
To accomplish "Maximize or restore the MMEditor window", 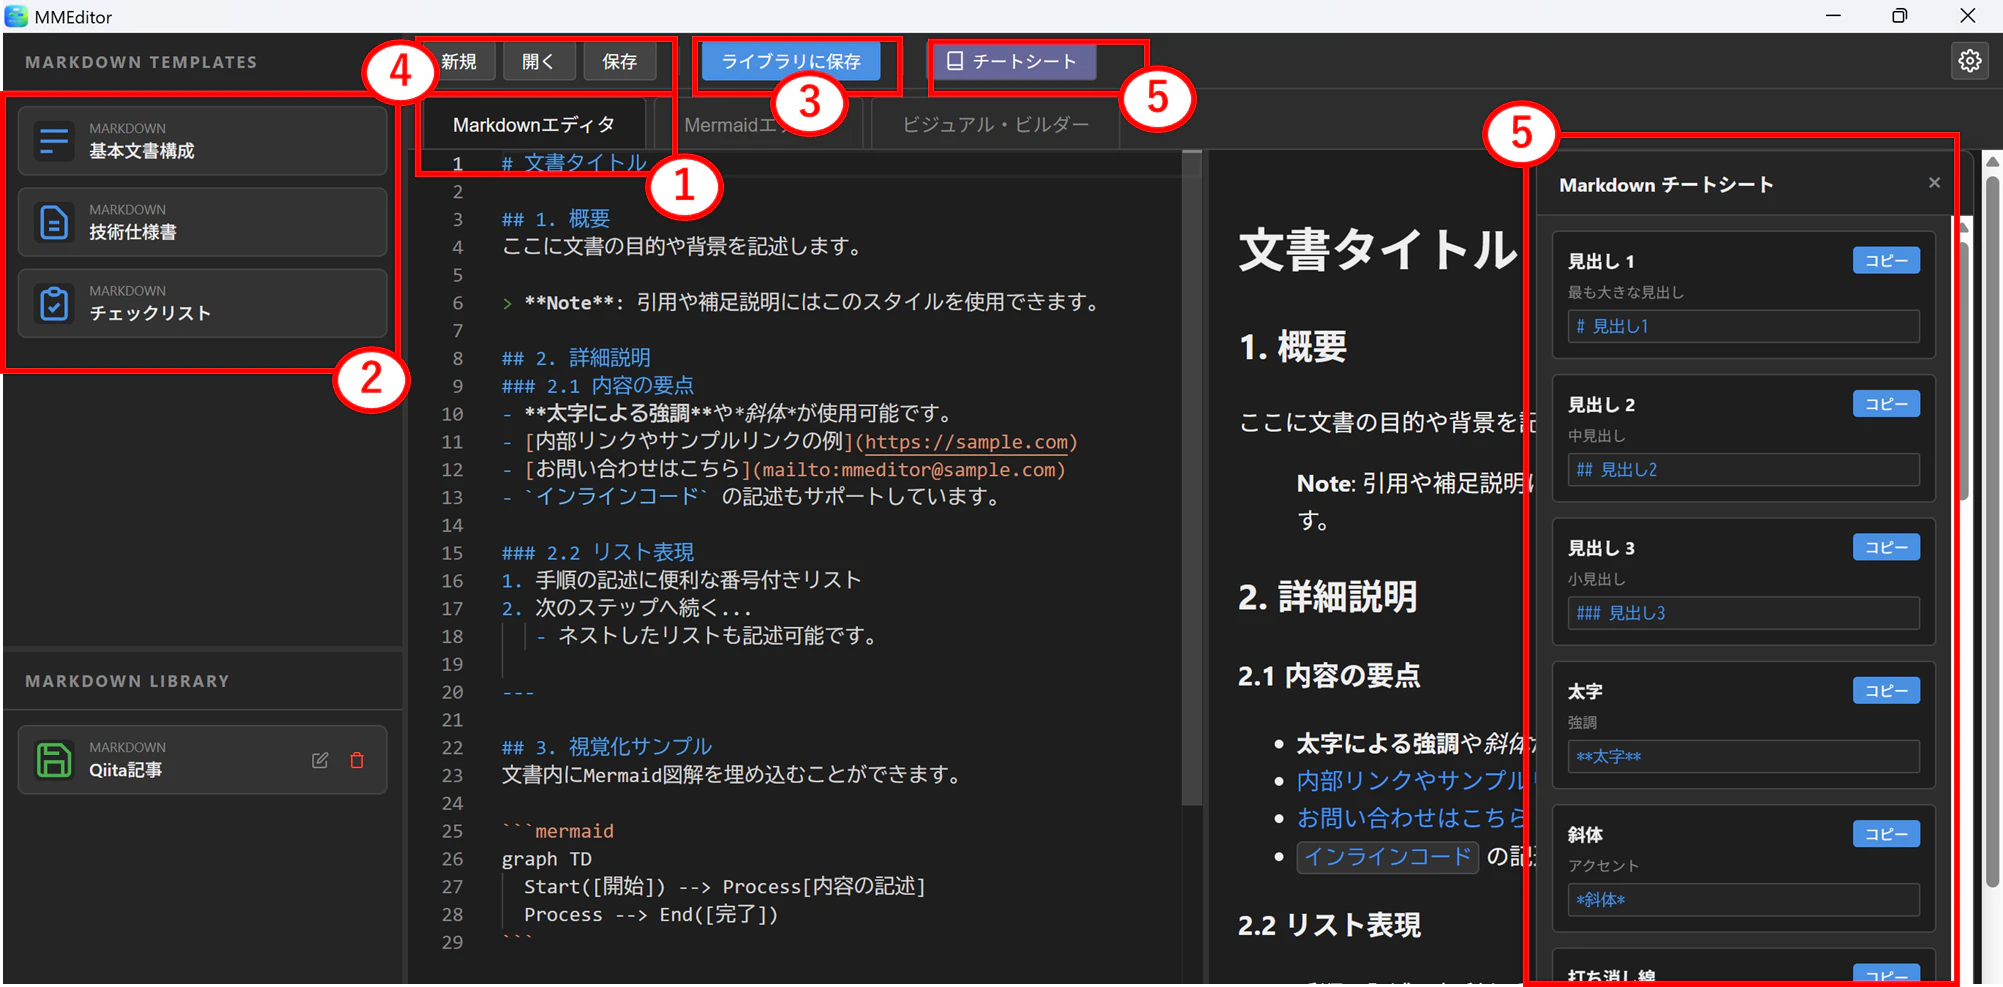I will (1899, 16).
